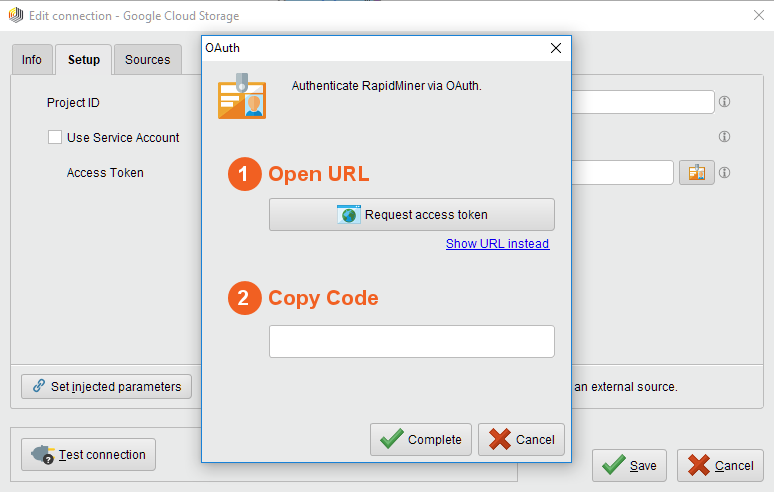Click info icon next to Access Token field

pos(724,173)
